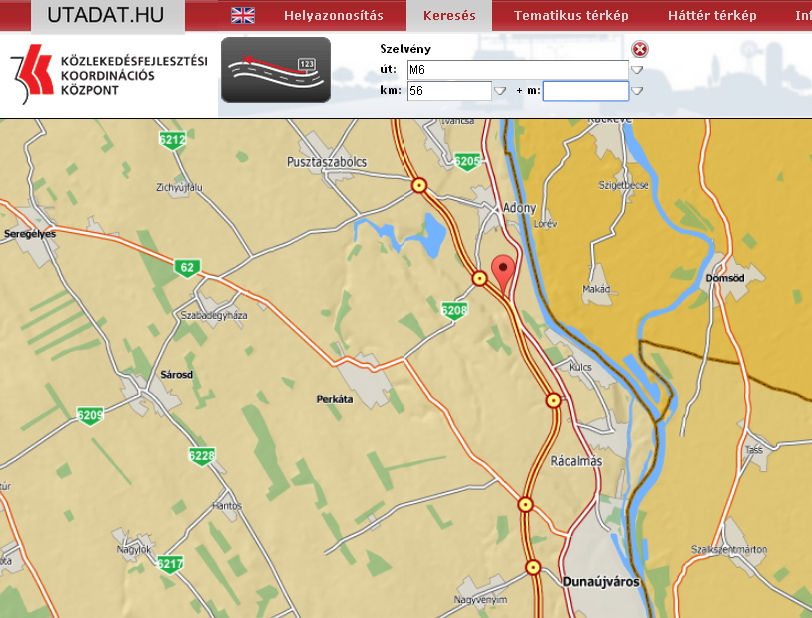The height and width of the screenshot is (618, 812).
Task: Select the 6208 road marker
Action: [x=454, y=311]
